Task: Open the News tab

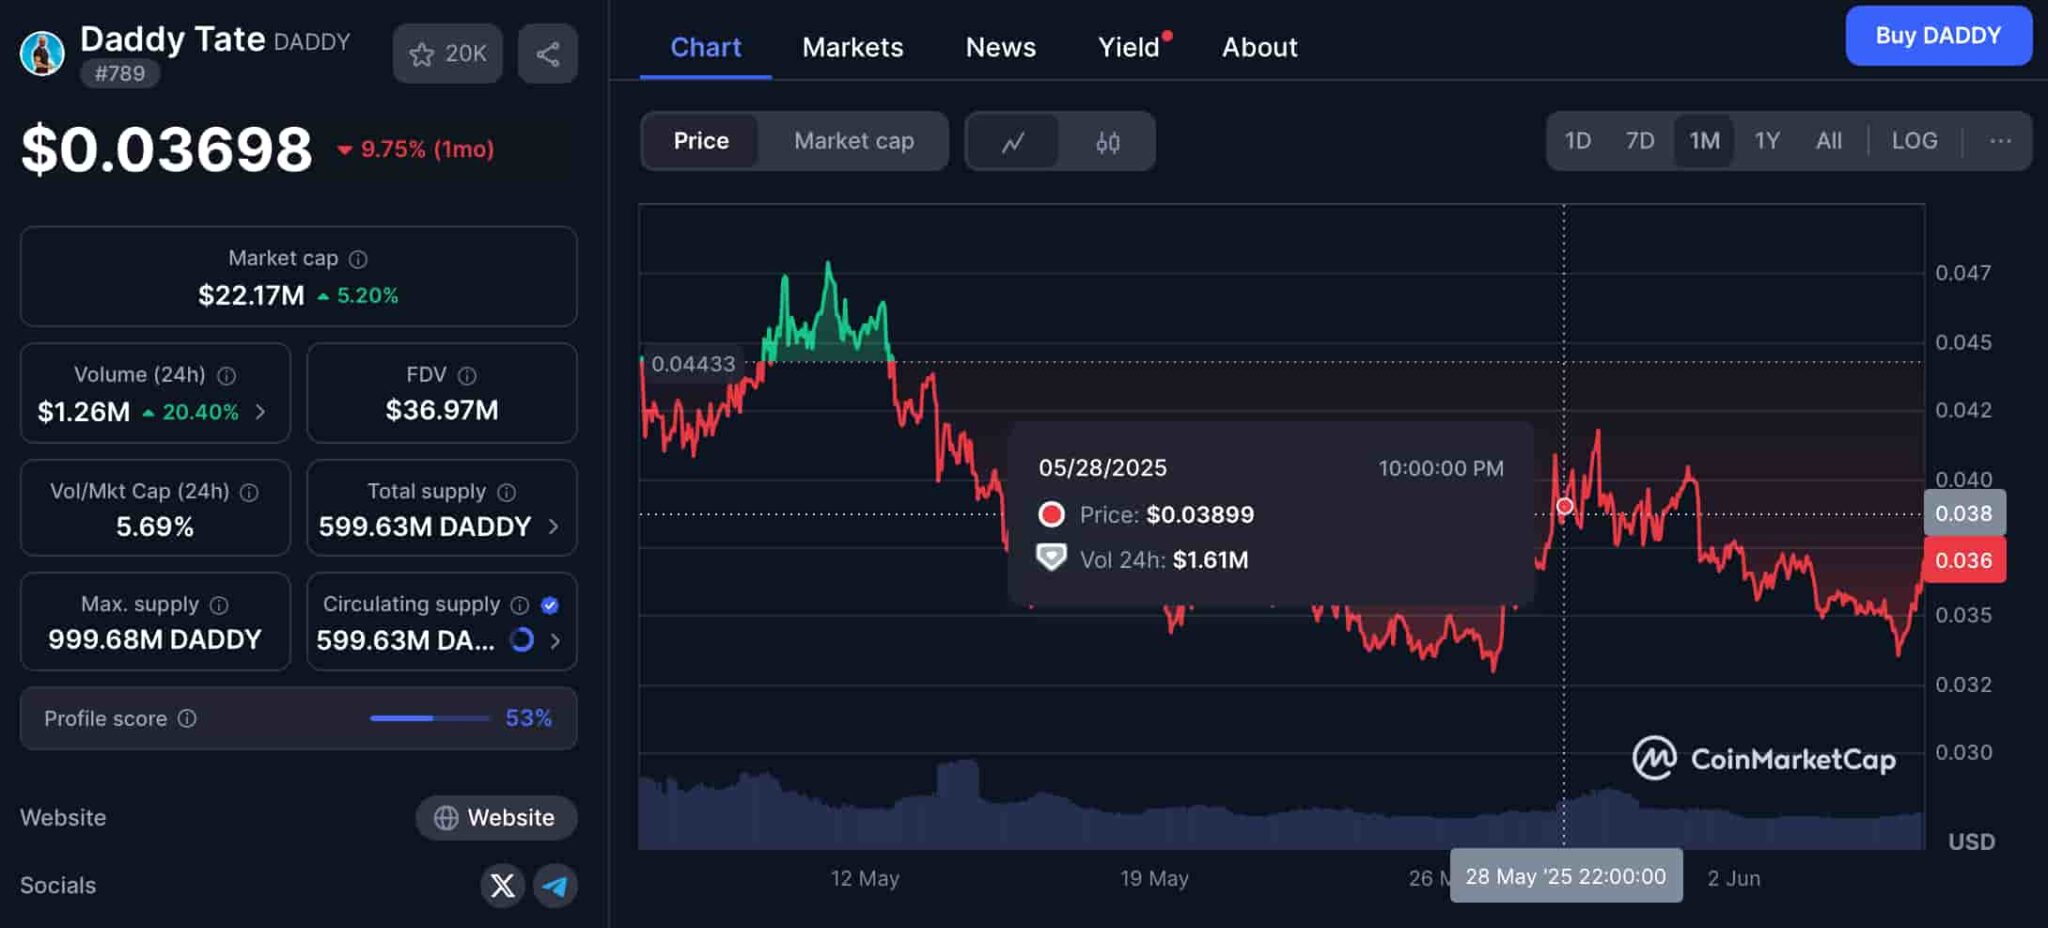Action: click(x=1000, y=47)
